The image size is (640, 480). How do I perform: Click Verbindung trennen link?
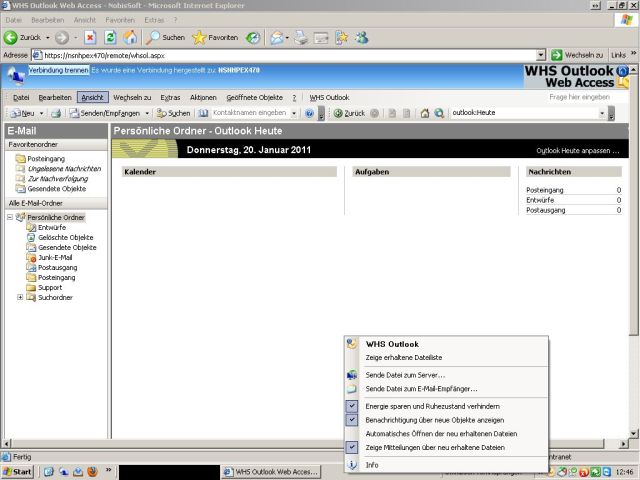(58, 70)
